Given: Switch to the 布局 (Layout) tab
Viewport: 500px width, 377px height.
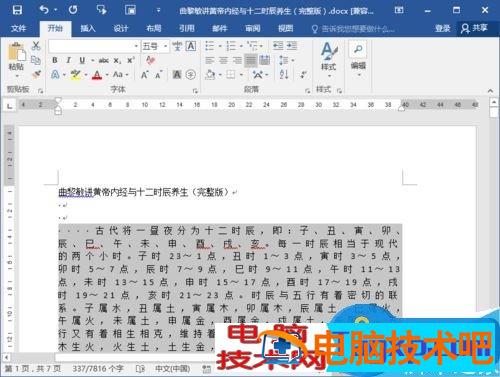Looking at the screenshot, I should pos(154,28).
